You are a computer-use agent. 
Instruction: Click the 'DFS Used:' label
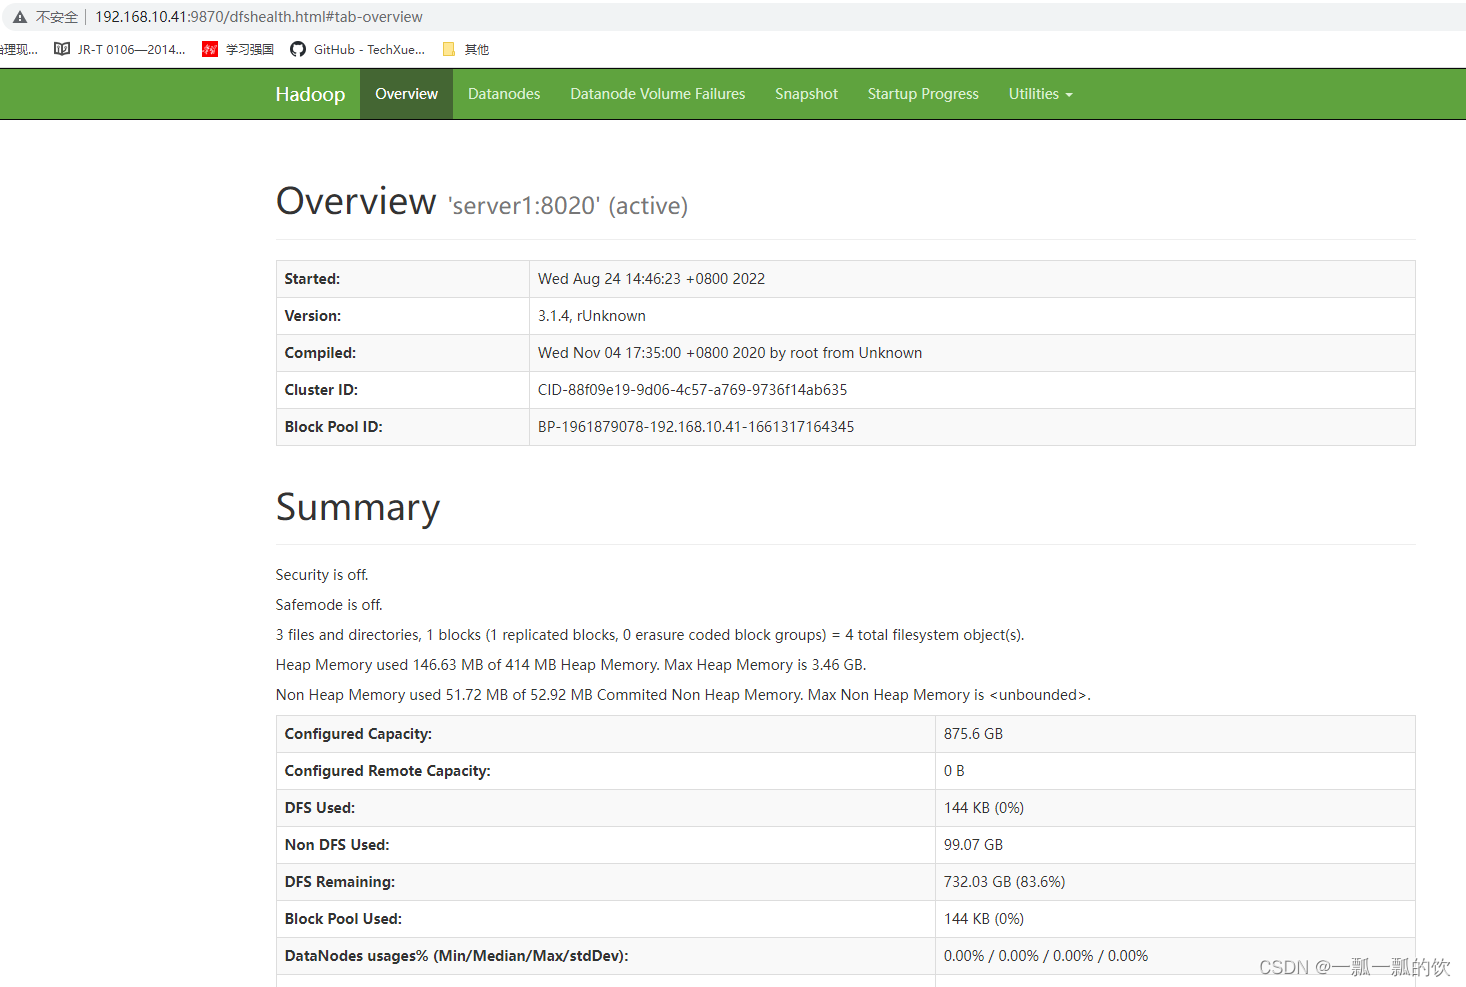(x=320, y=808)
